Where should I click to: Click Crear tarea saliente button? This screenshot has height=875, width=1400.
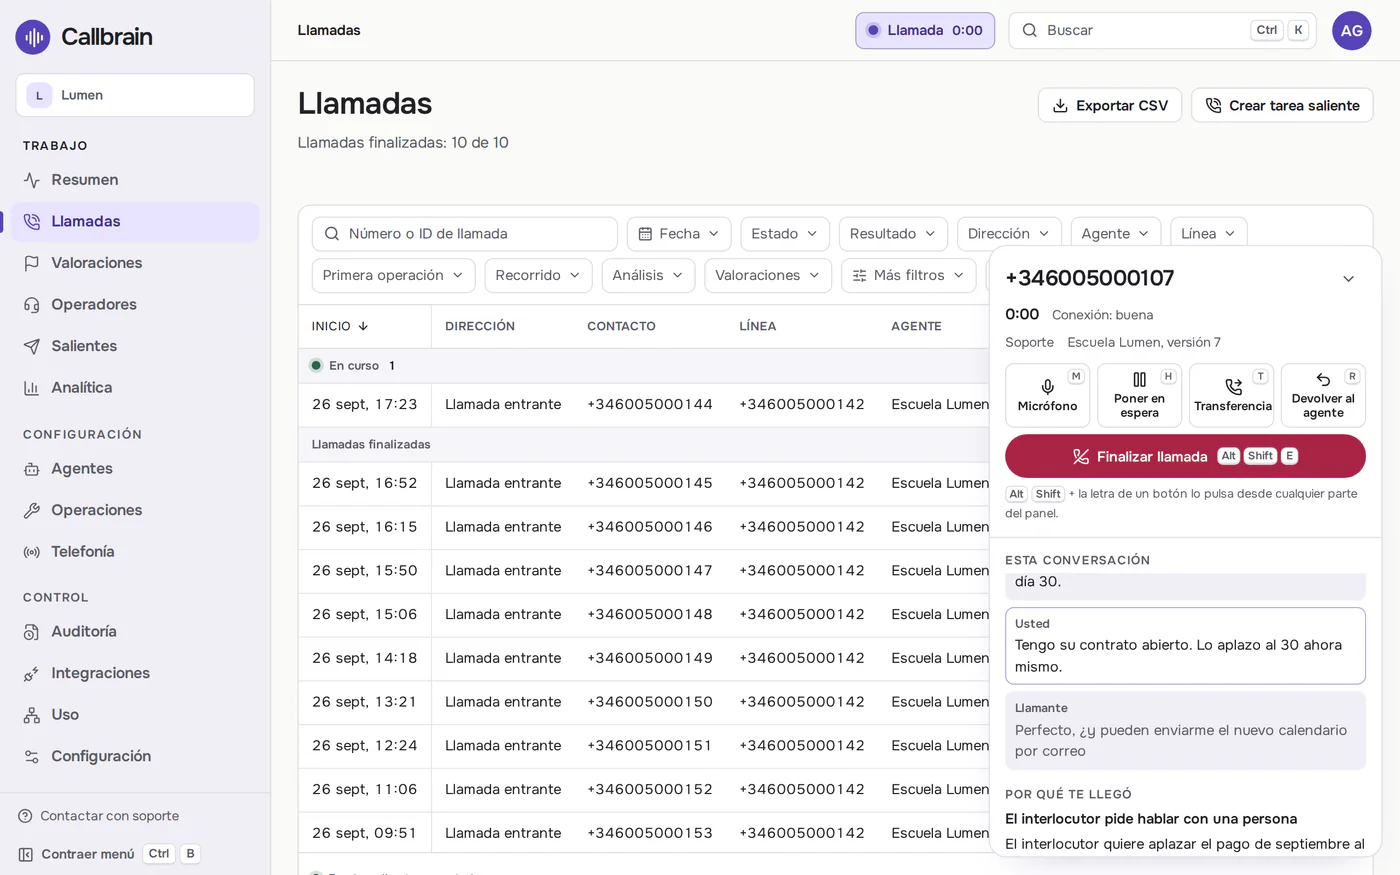tap(1282, 106)
